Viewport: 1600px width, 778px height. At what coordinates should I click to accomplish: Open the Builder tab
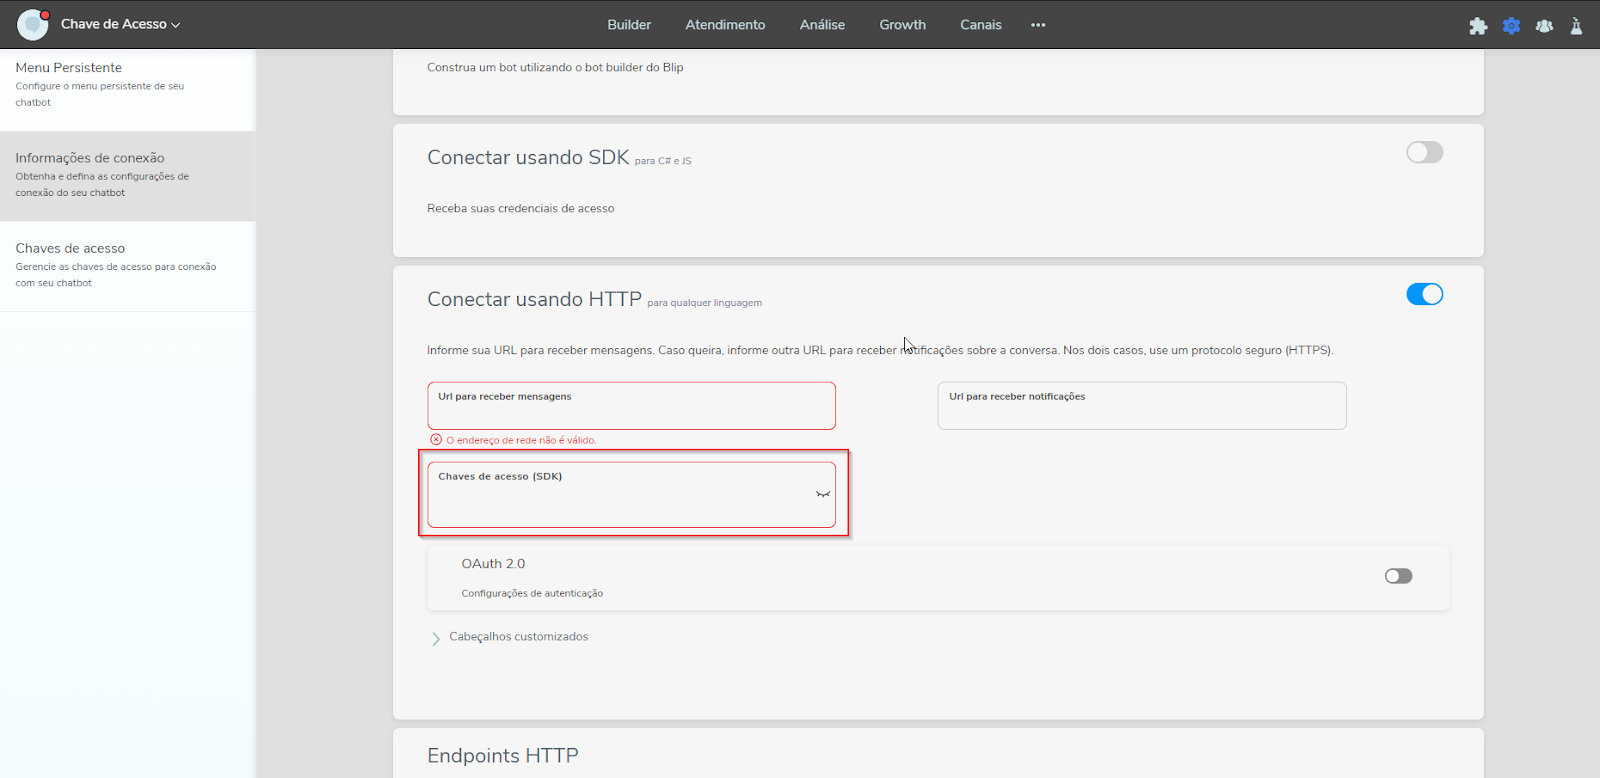[x=629, y=25]
